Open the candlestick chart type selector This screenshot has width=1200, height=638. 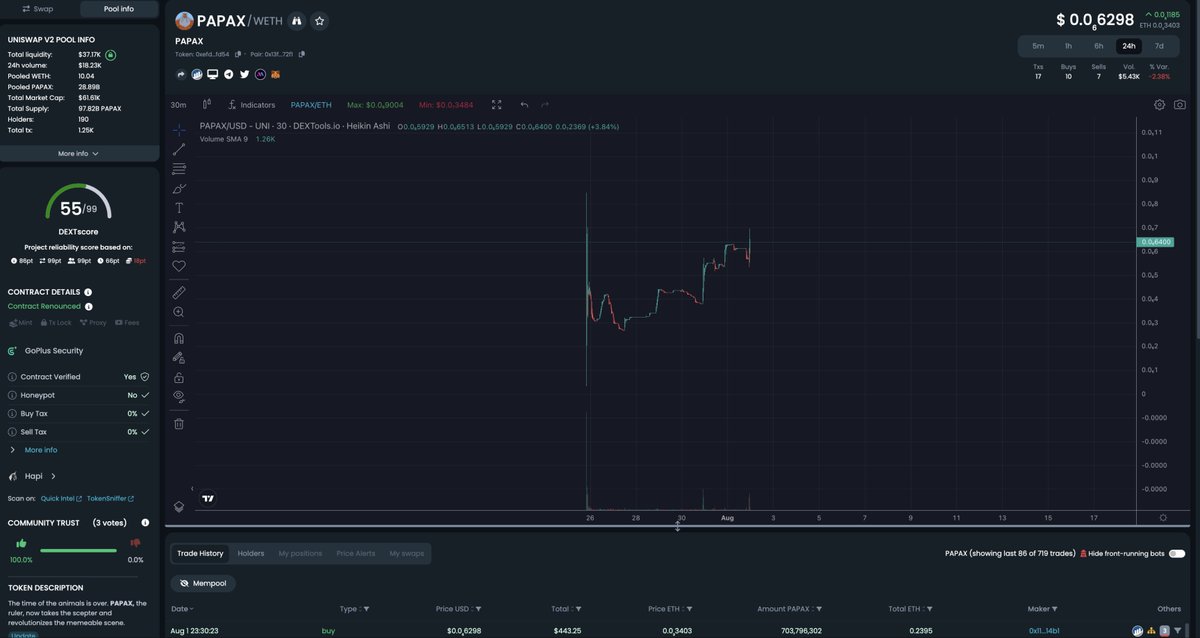[207, 104]
